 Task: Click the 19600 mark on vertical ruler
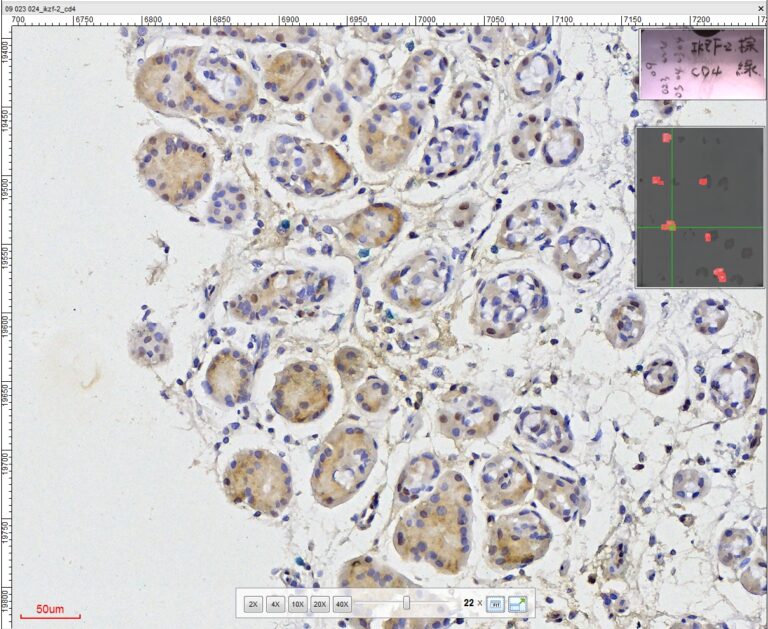pos(8,325)
